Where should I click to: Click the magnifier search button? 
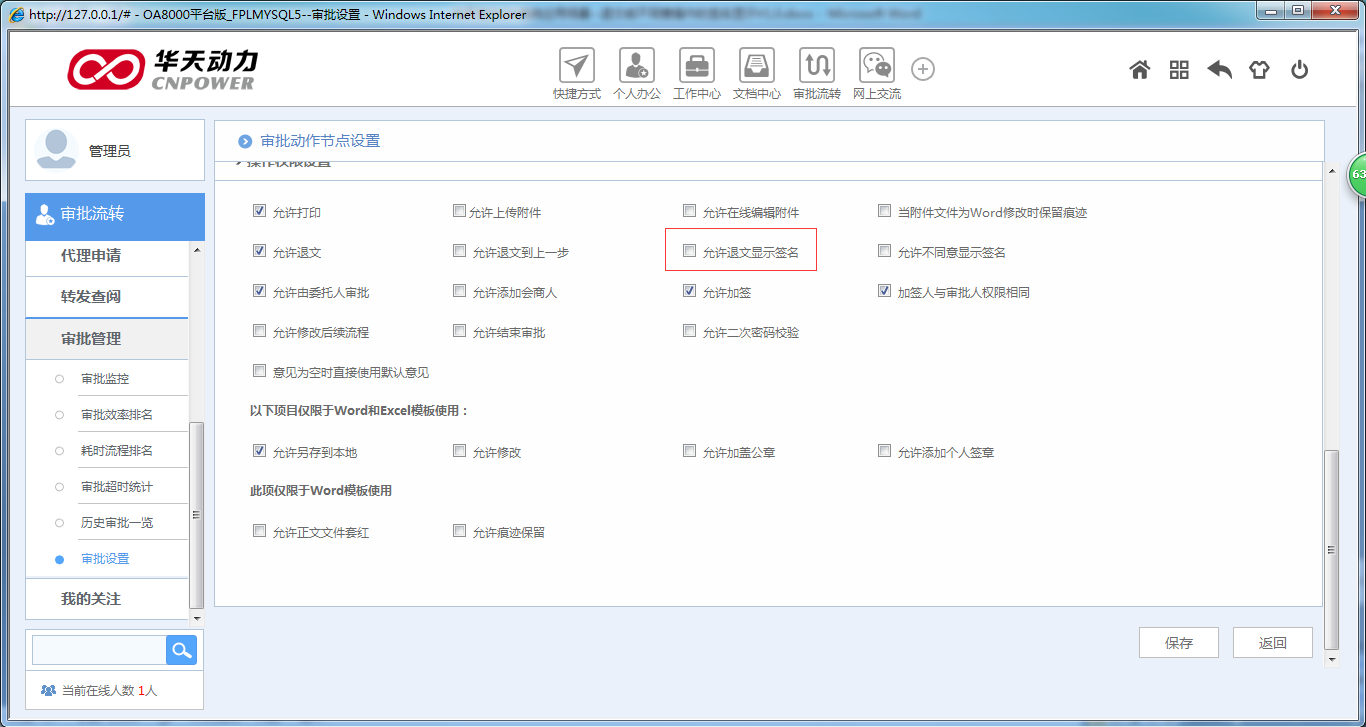tap(181, 650)
